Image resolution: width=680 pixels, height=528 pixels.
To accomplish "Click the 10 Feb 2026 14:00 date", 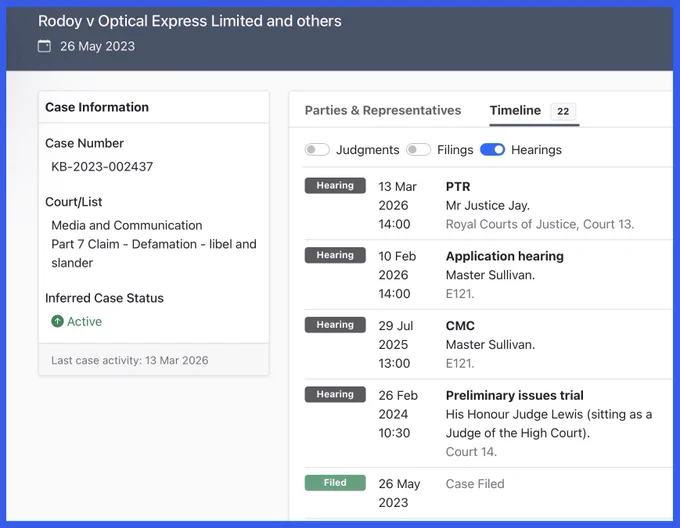I will tap(397, 275).
